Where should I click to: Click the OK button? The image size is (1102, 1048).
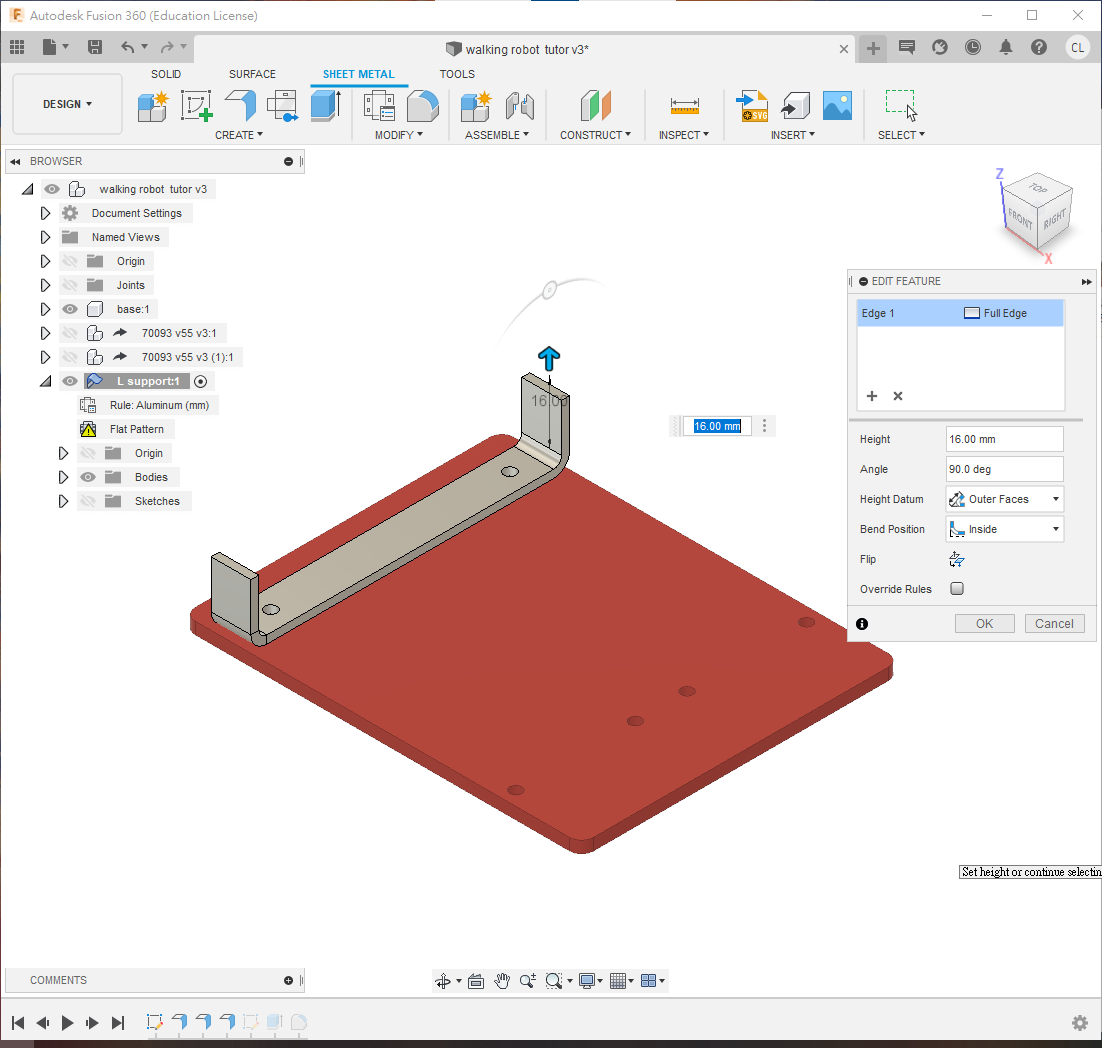coord(984,623)
